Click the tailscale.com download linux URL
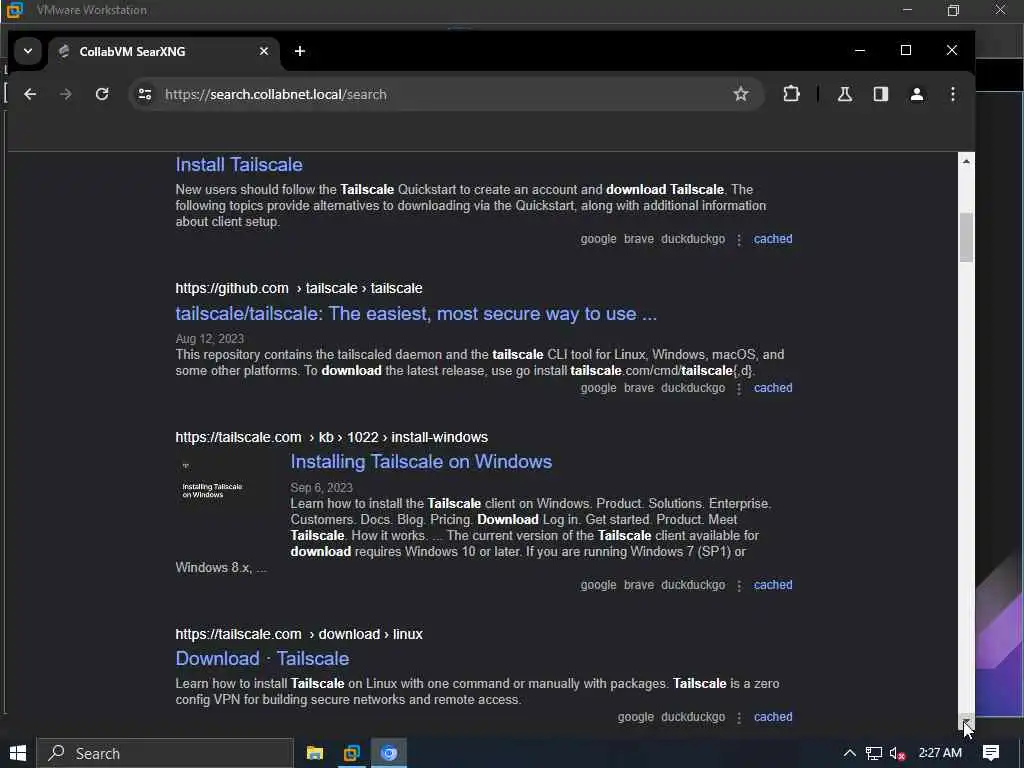 coord(299,634)
